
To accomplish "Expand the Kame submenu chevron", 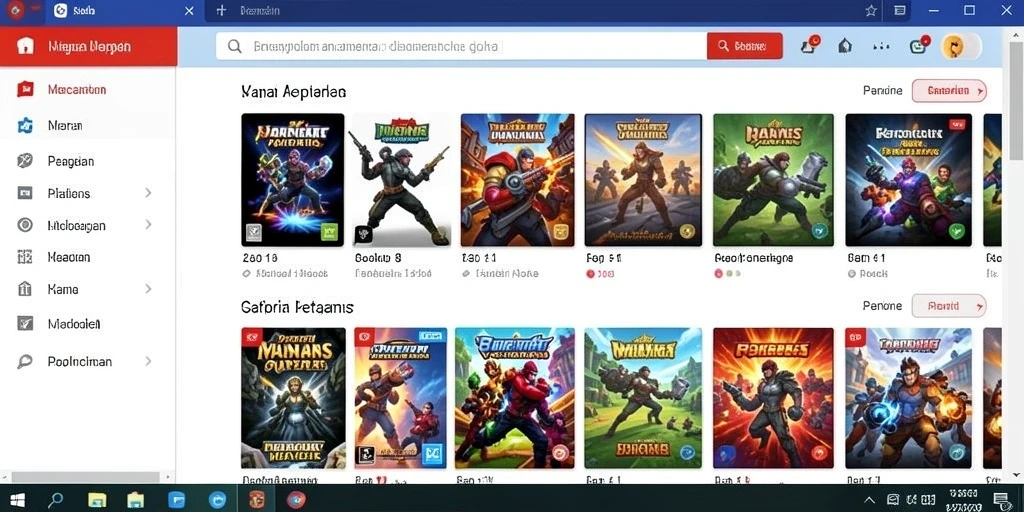I will point(148,289).
